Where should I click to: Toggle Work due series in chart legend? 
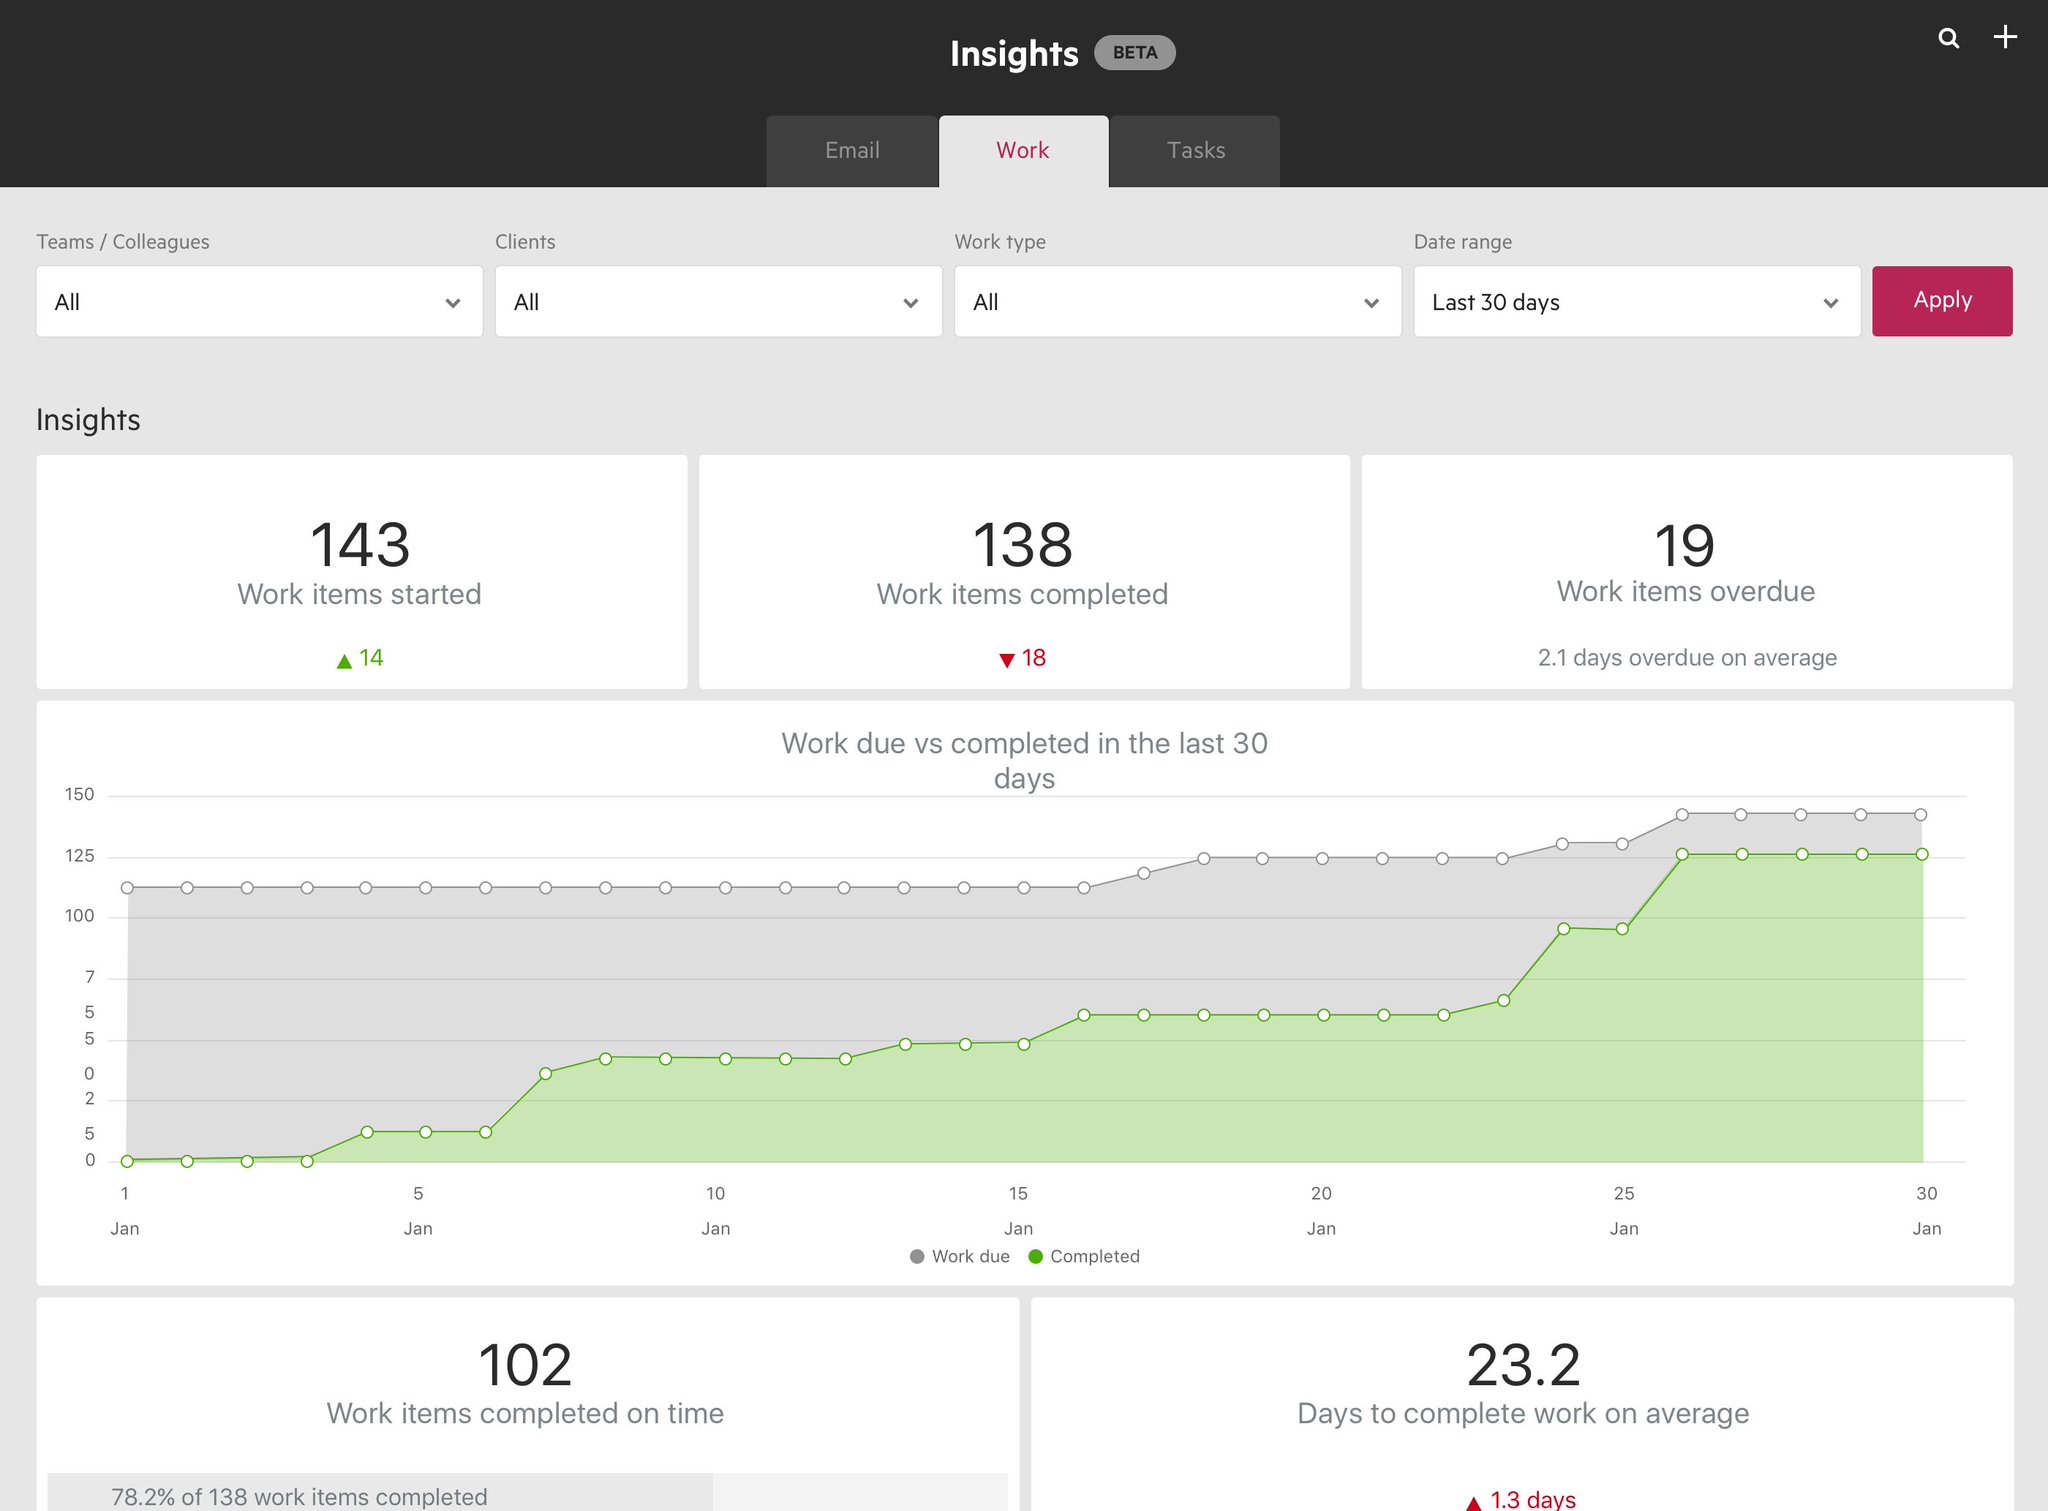coord(959,1256)
